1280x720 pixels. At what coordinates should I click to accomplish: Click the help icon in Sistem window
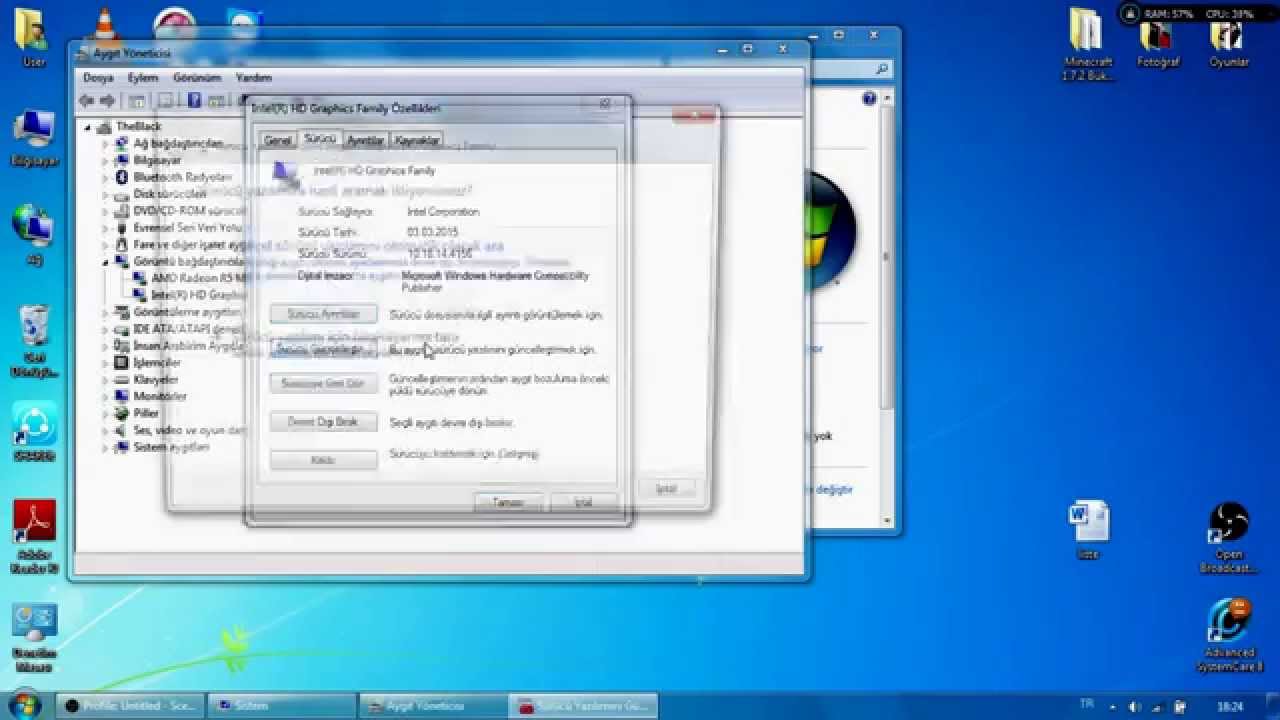[x=869, y=98]
